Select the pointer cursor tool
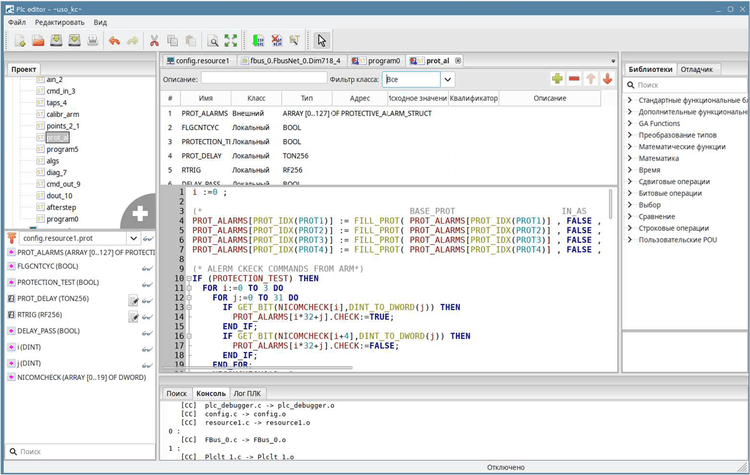Screen dimensions: 750x475 tap(321, 41)
